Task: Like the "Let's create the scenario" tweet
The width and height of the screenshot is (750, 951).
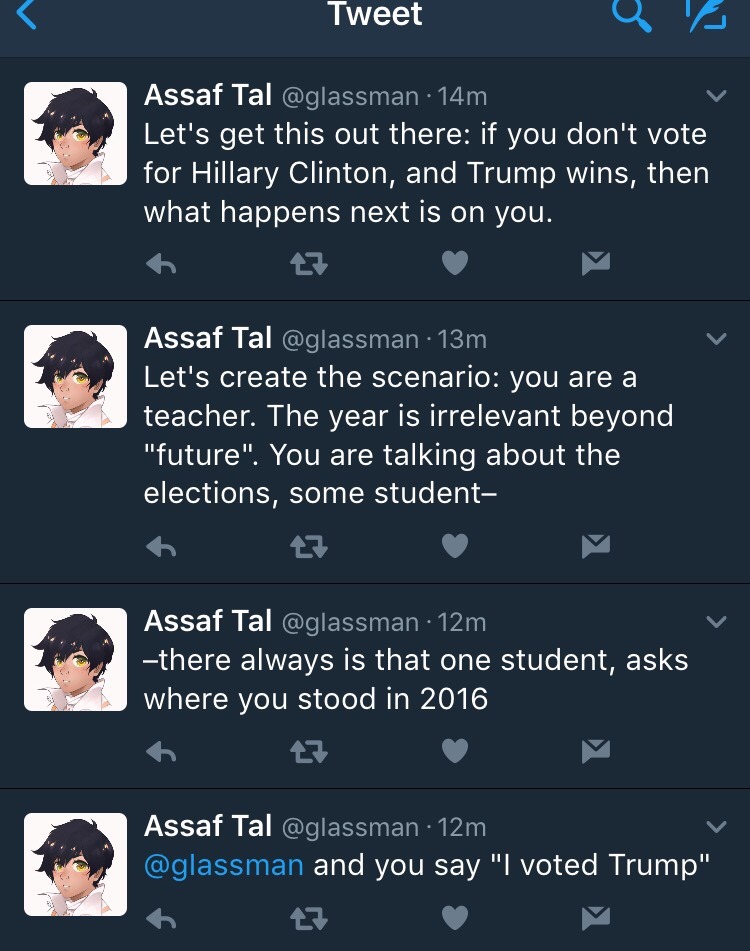Action: pyautogui.click(x=455, y=546)
